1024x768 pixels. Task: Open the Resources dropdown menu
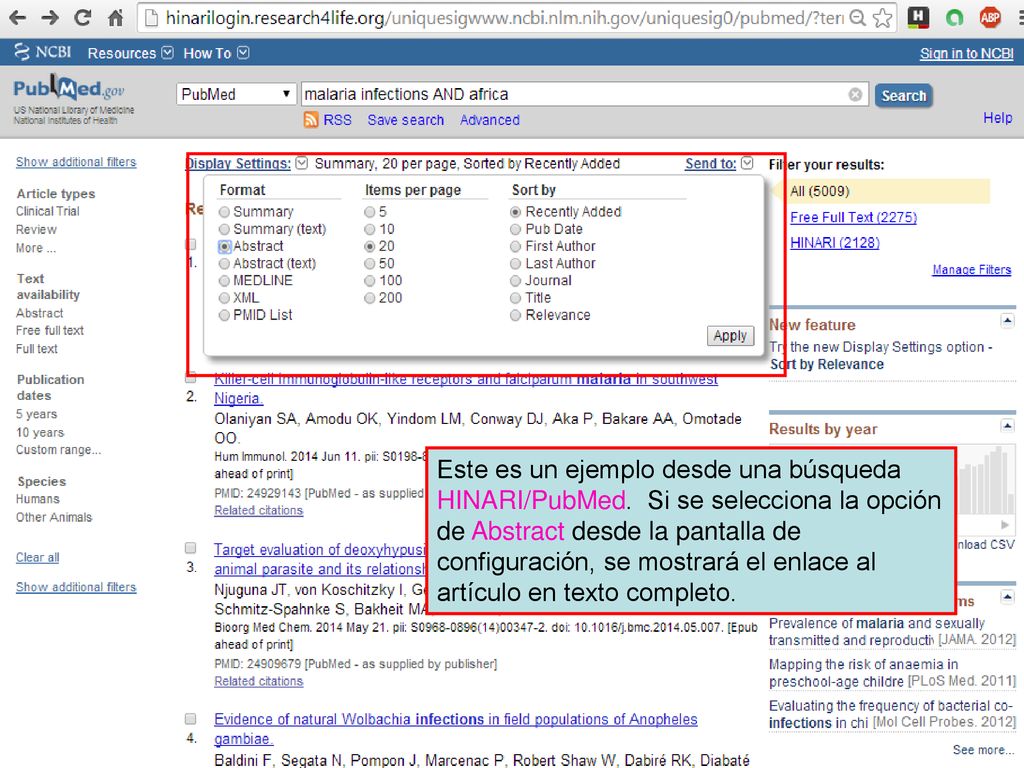(131, 53)
